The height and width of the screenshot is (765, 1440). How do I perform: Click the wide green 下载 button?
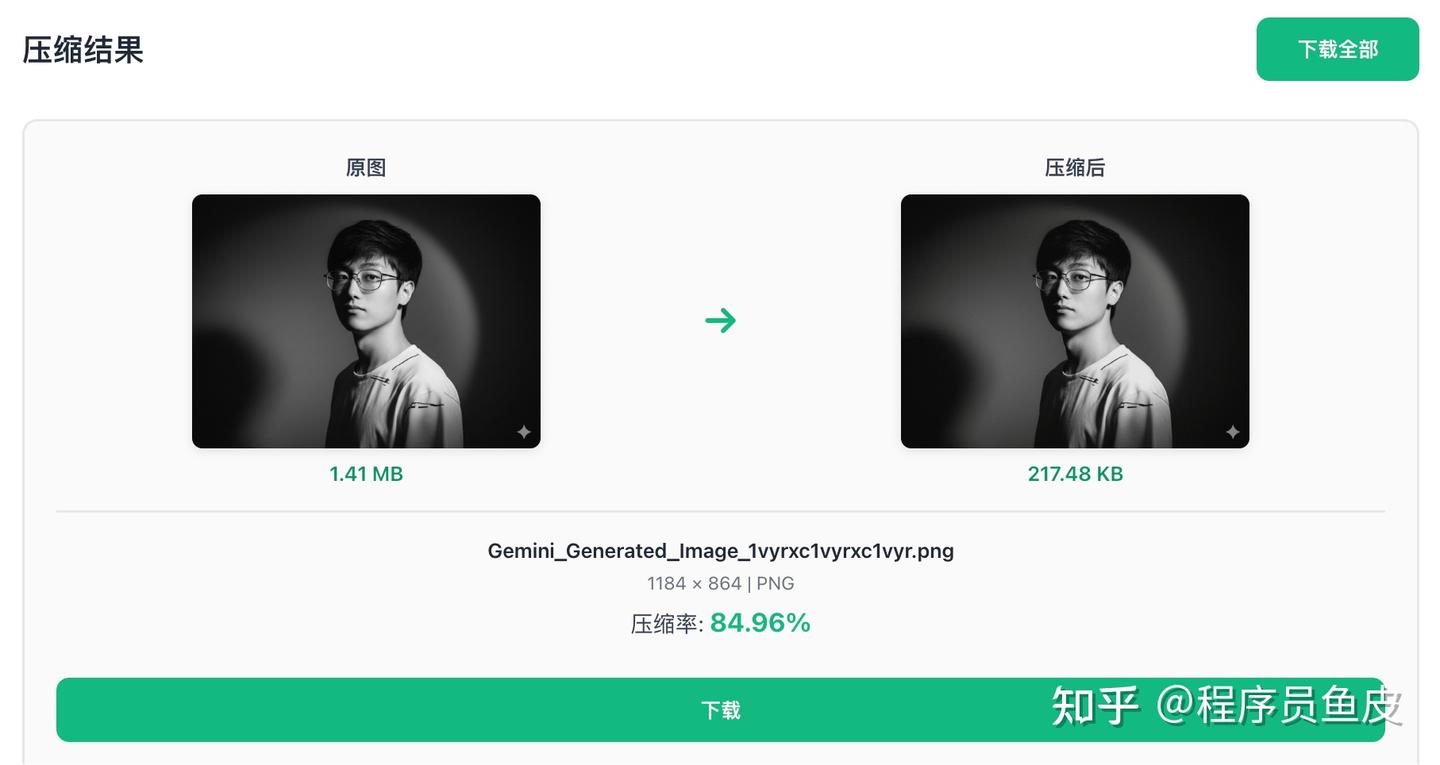coord(720,710)
